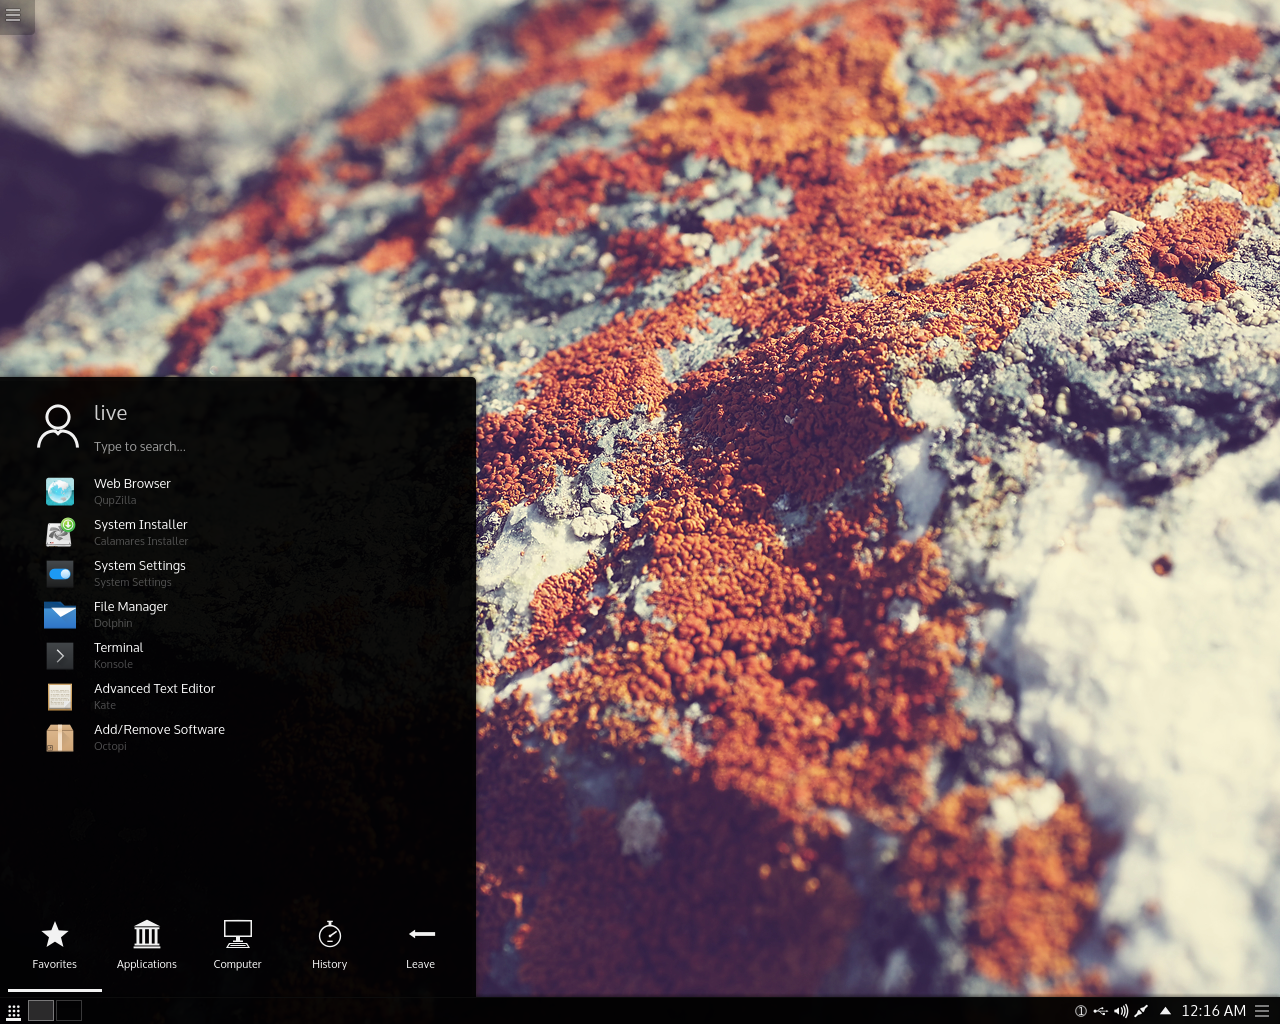Viewport: 1280px width, 1024px height.
Task: Open the USB device notifier tray icon
Action: (x=1101, y=1011)
